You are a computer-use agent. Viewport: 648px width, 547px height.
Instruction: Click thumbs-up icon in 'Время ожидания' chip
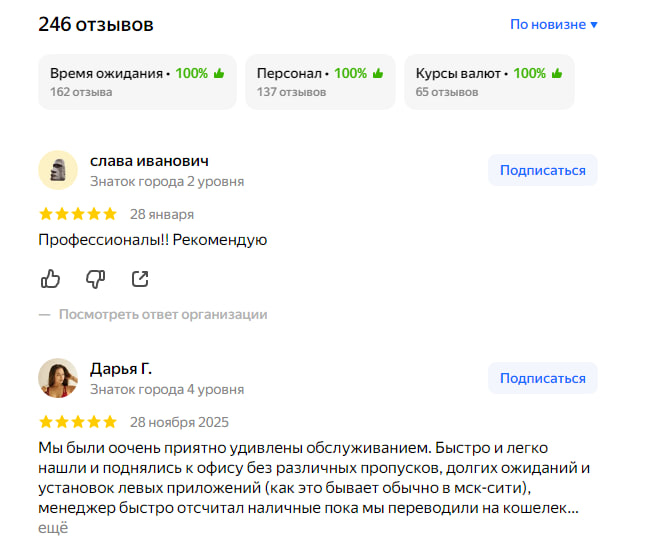coord(218,73)
